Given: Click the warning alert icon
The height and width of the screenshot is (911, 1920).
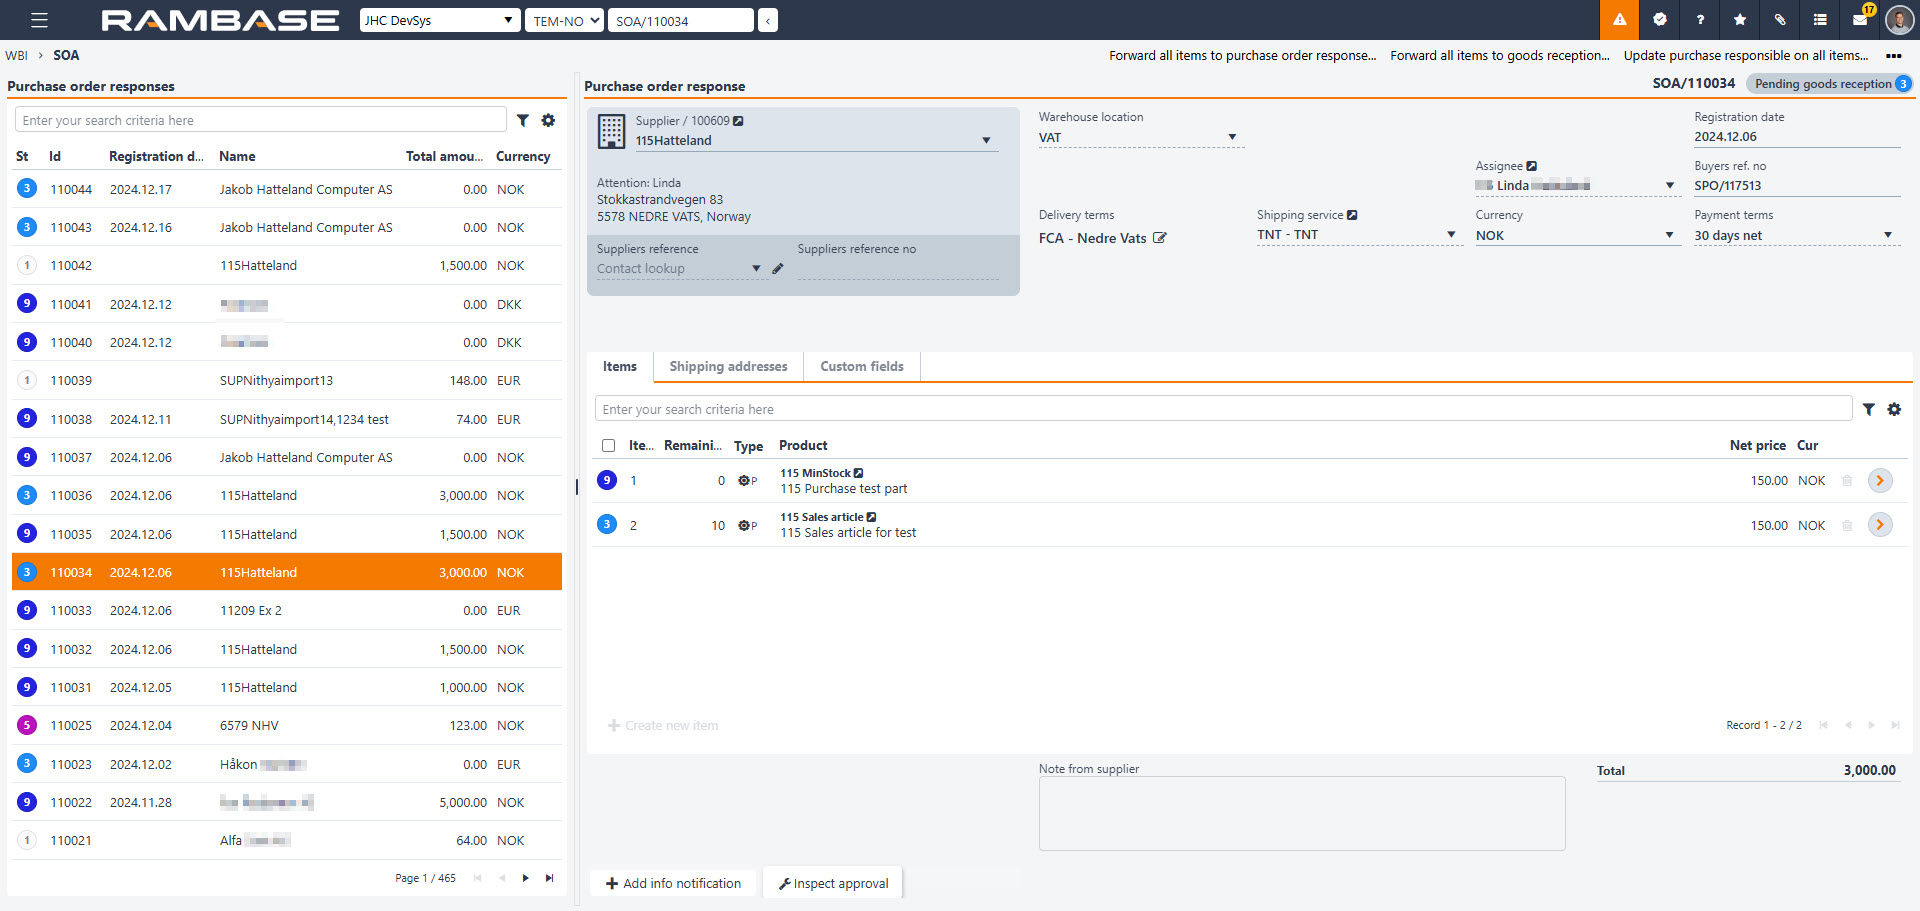Looking at the screenshot, I should [x=1619, y=20].
